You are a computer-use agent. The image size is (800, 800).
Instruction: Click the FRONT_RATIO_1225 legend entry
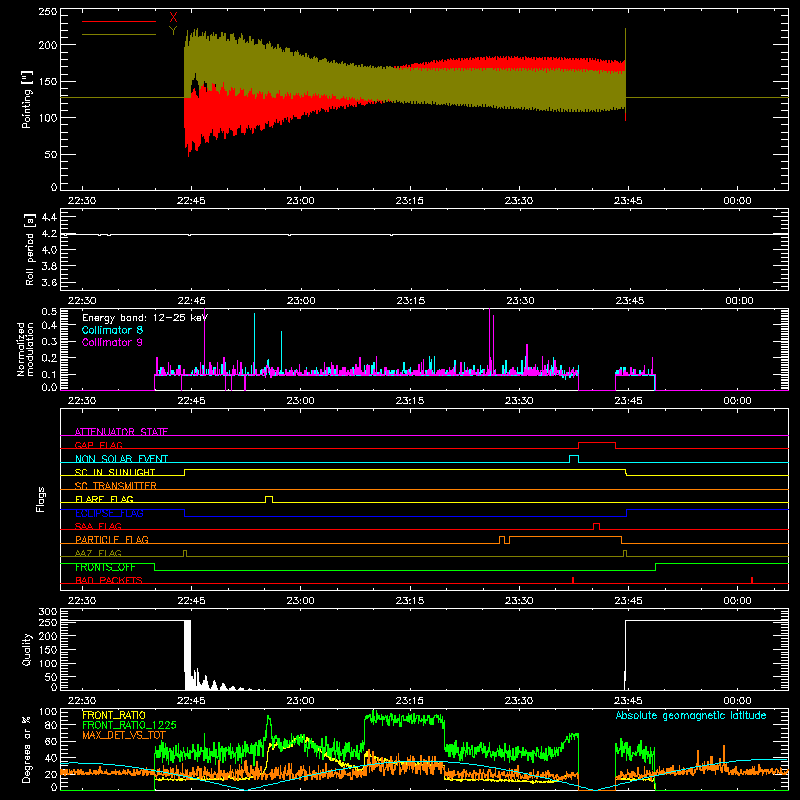click(x=130, y=725)
